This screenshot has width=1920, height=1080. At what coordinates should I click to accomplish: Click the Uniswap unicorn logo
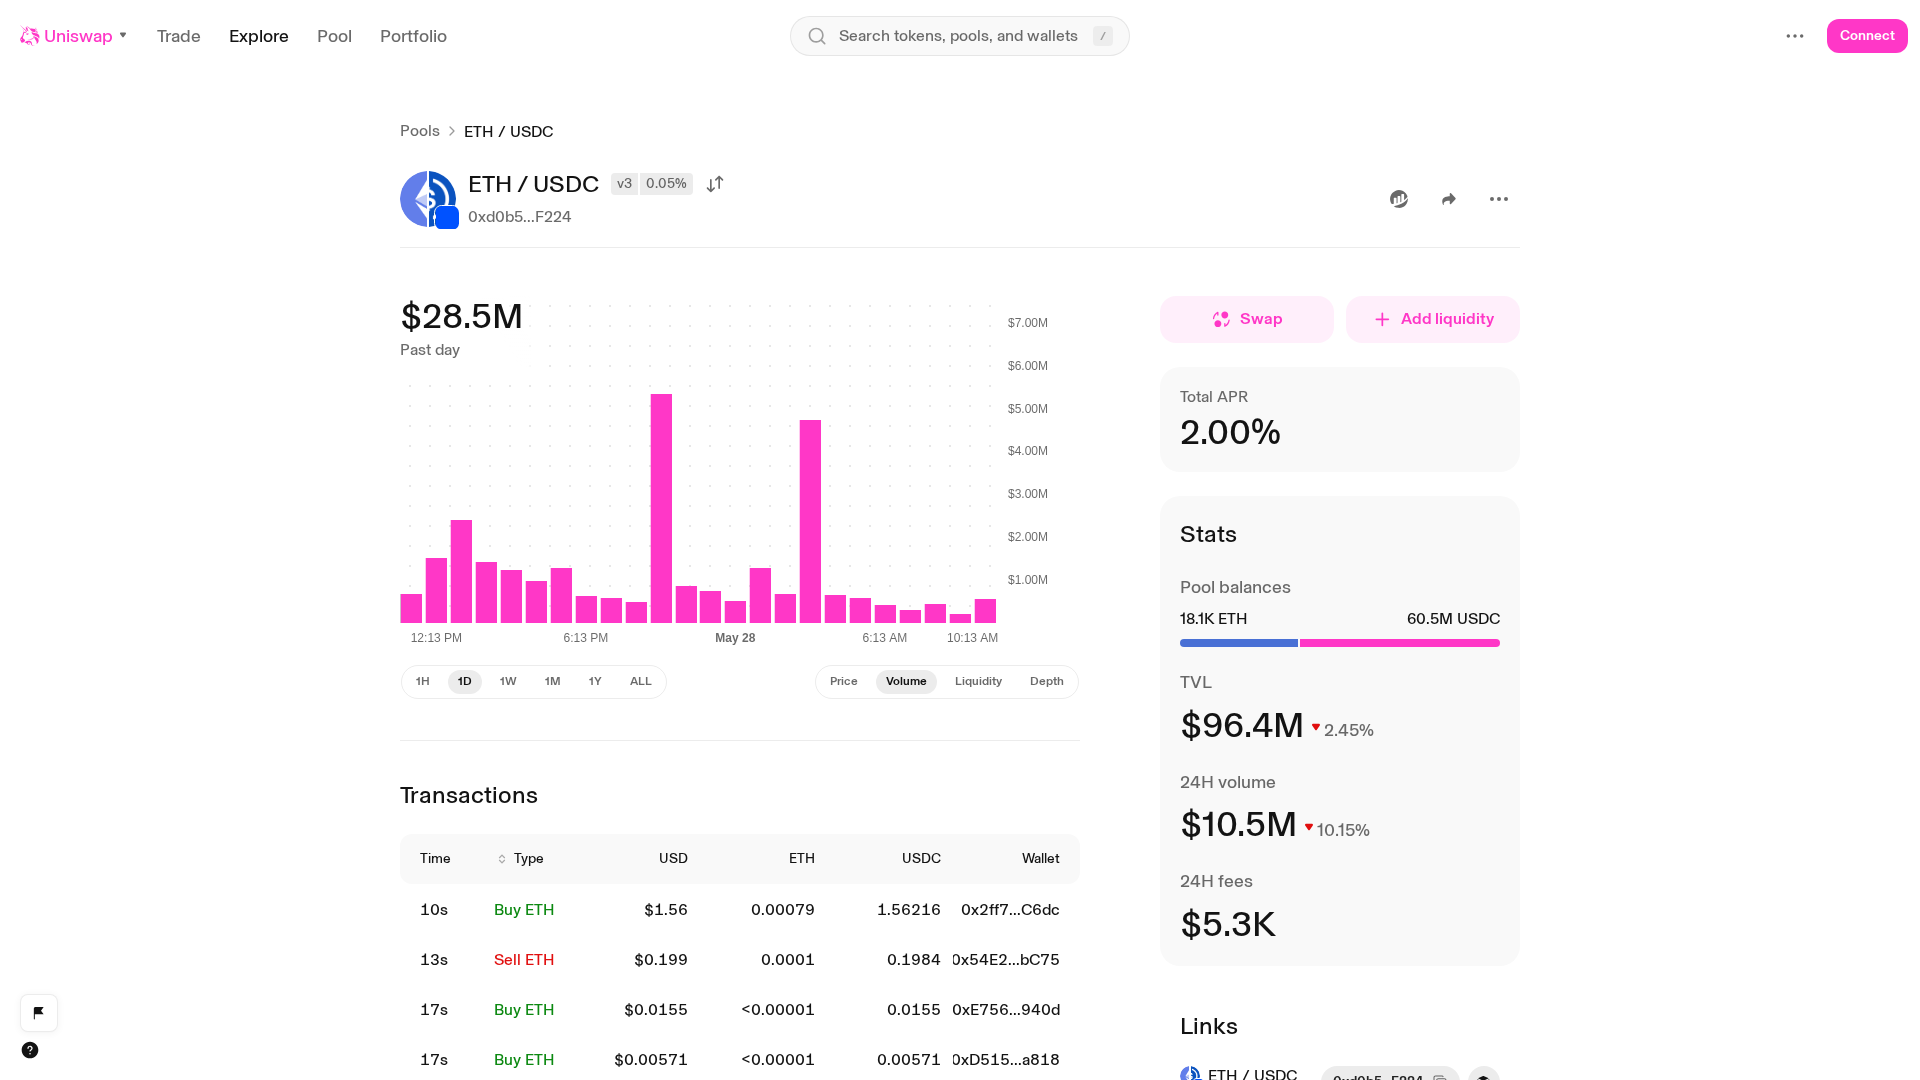30,36
